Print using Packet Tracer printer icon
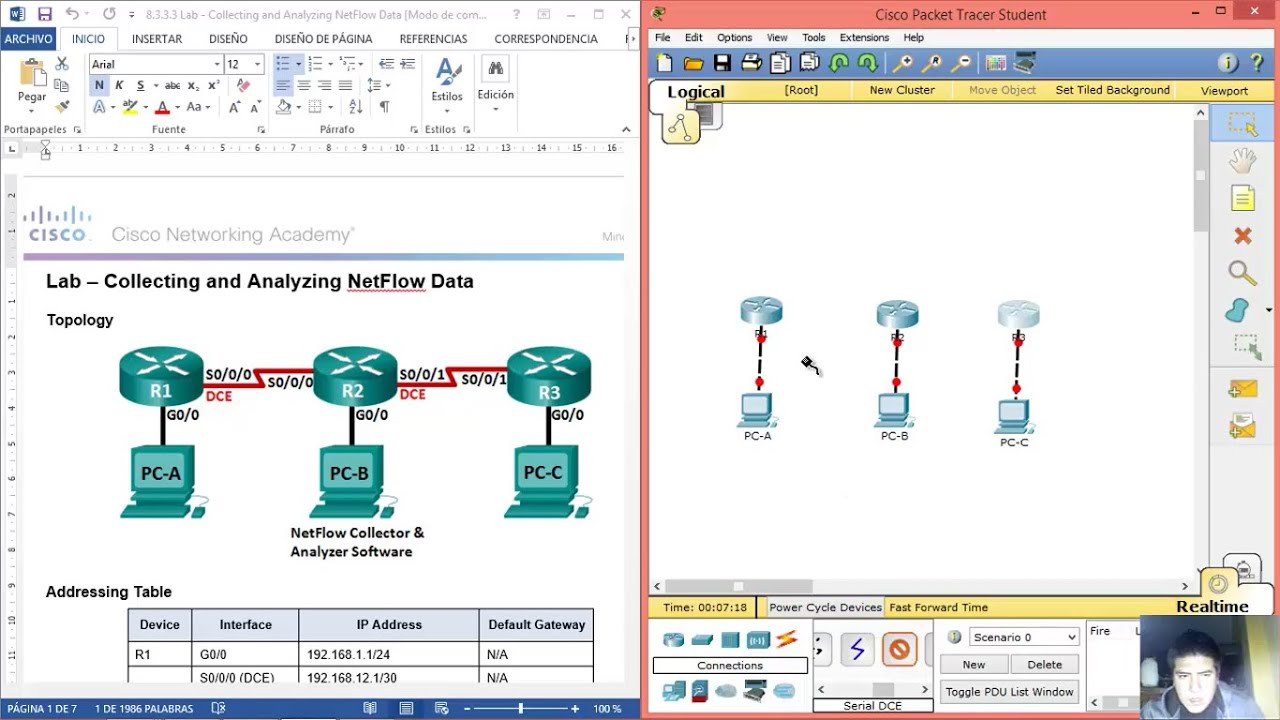Image resolution: width=1280 pixels, height=720 pixels. [751, 63]
